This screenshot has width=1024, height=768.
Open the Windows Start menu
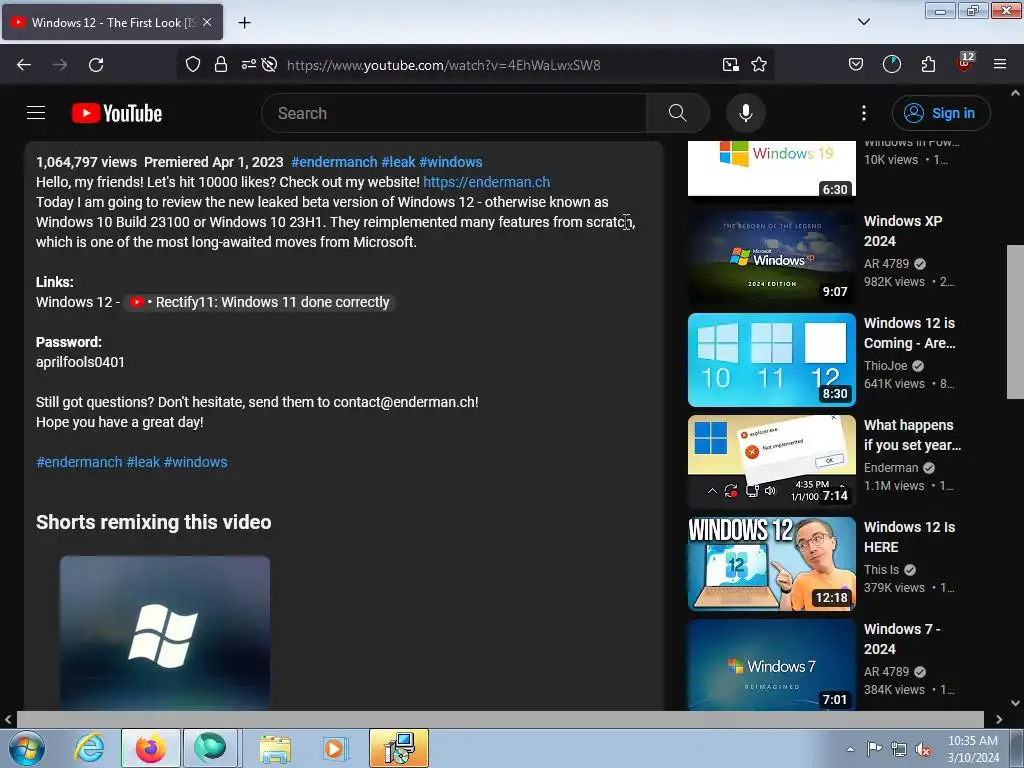(x=27, y=748)
